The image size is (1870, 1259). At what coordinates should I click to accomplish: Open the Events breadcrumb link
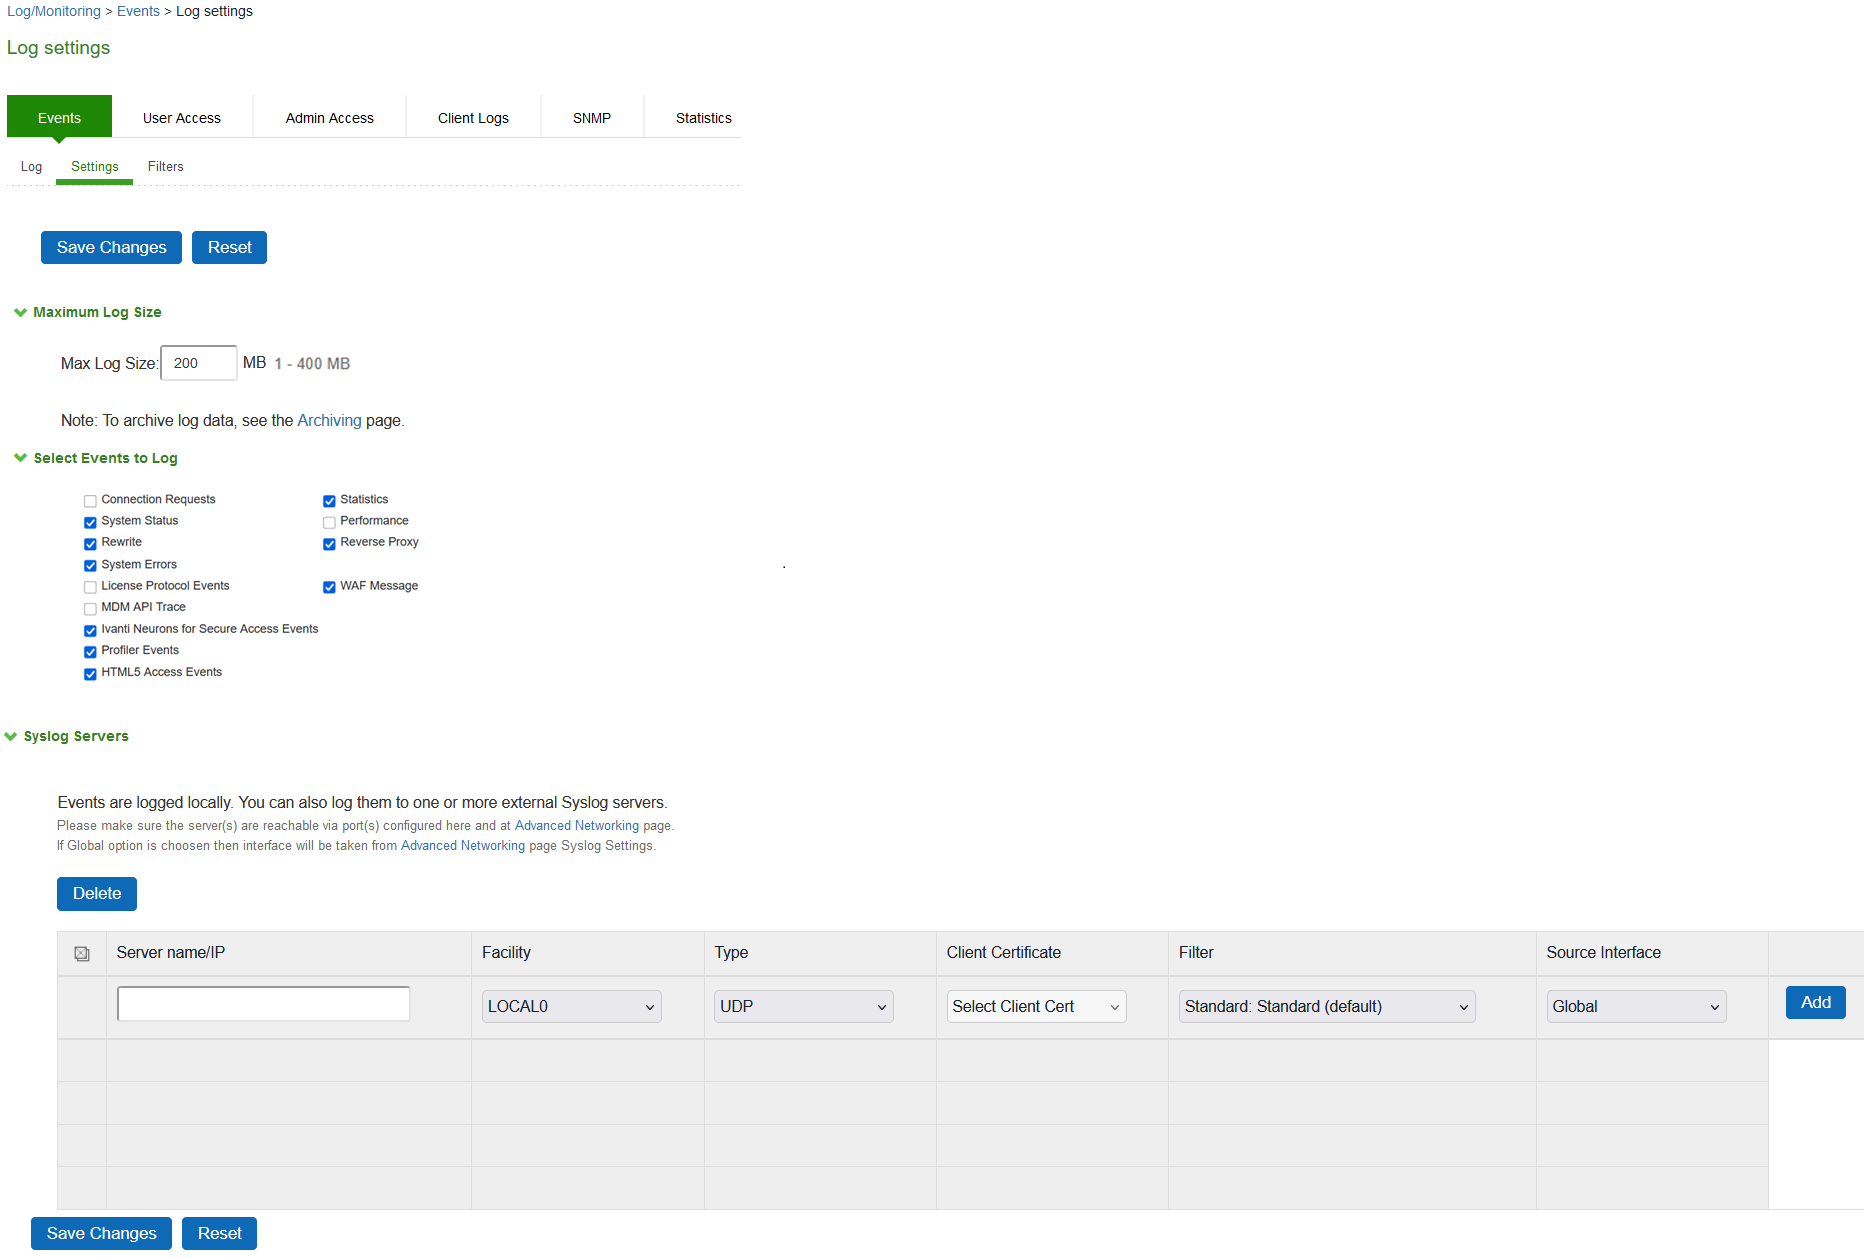click(x=138, y=11)
